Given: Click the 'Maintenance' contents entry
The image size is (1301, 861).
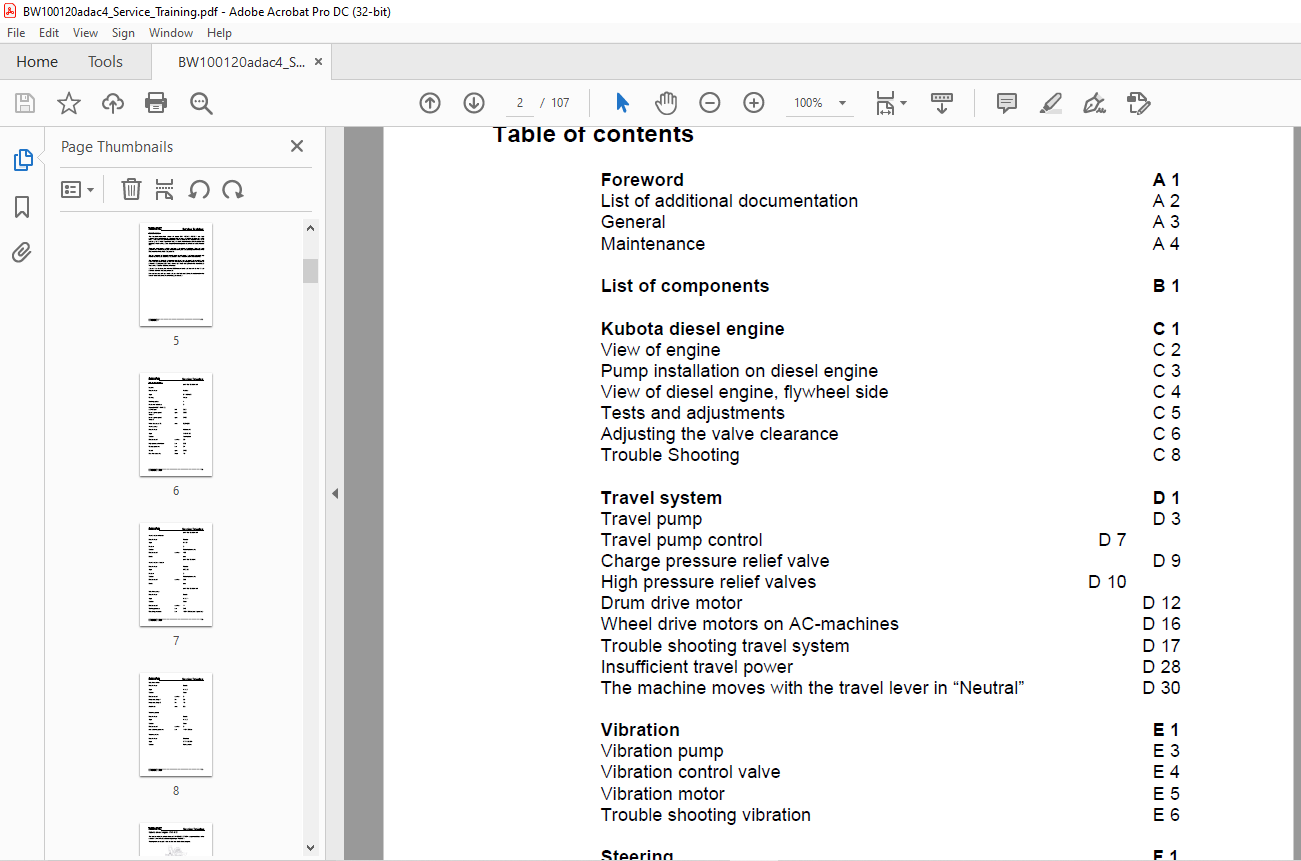Looking at the screenshot, I should tap(653, 244).
